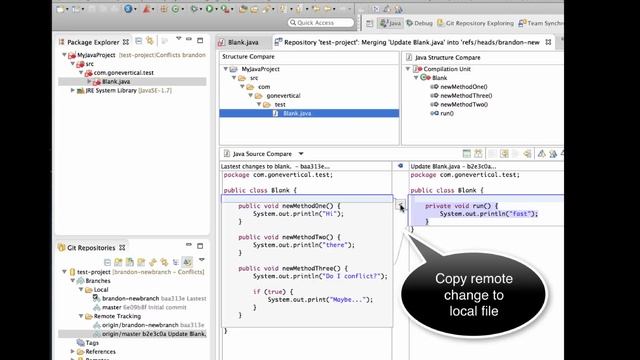This screenshot has height=360, width=640.
Task: Click the New Java Class icon
Action: 175,9
